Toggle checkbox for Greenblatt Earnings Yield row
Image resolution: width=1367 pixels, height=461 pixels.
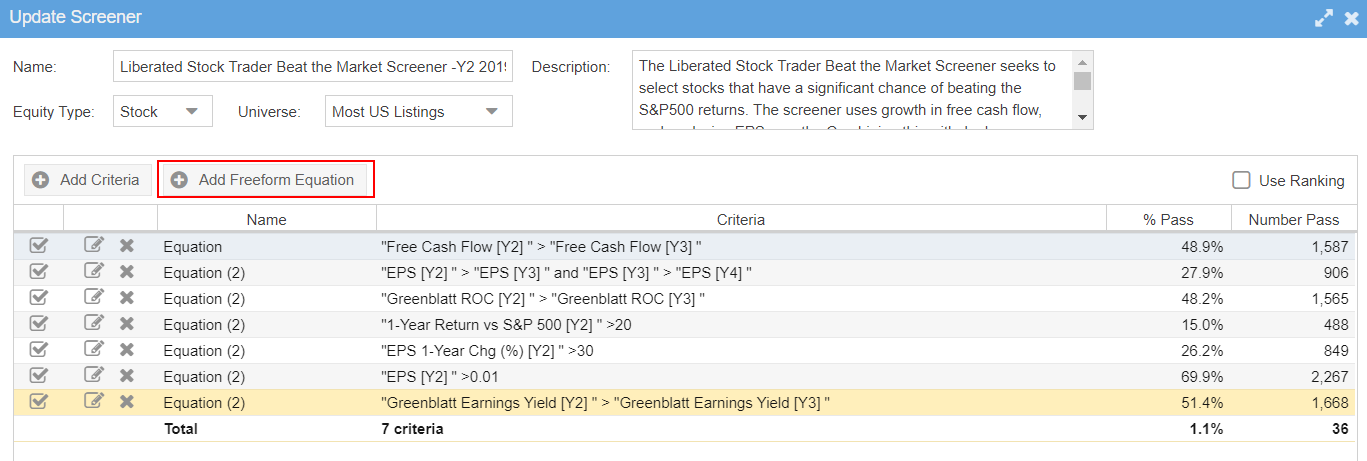pyautogui.click(x=39, y=402)
